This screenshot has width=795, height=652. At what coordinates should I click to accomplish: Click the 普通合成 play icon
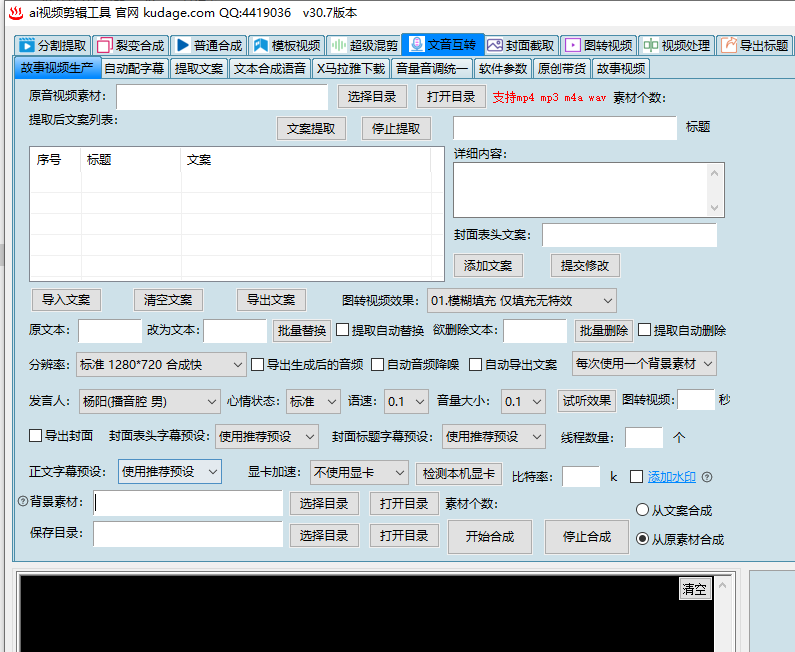(183, 46)
